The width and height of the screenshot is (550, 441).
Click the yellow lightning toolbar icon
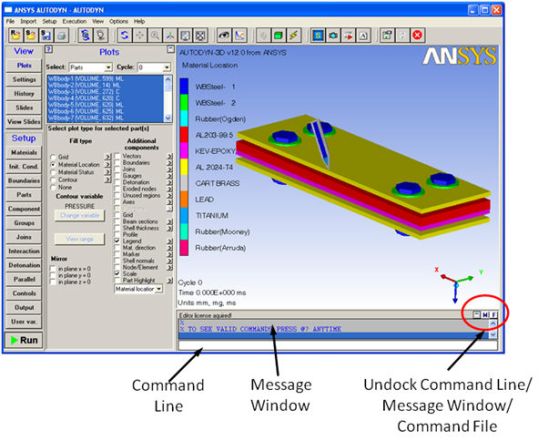294,35
